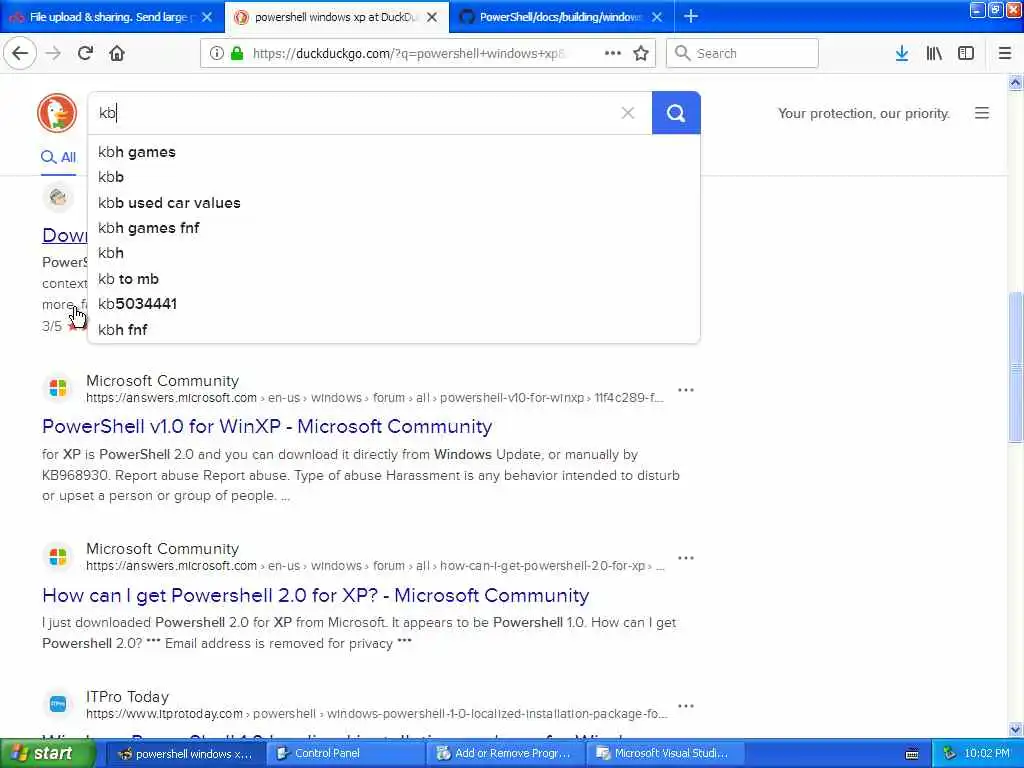Bookmark this page with the star
Screen dimensions: 1024x768
(641, 54)
